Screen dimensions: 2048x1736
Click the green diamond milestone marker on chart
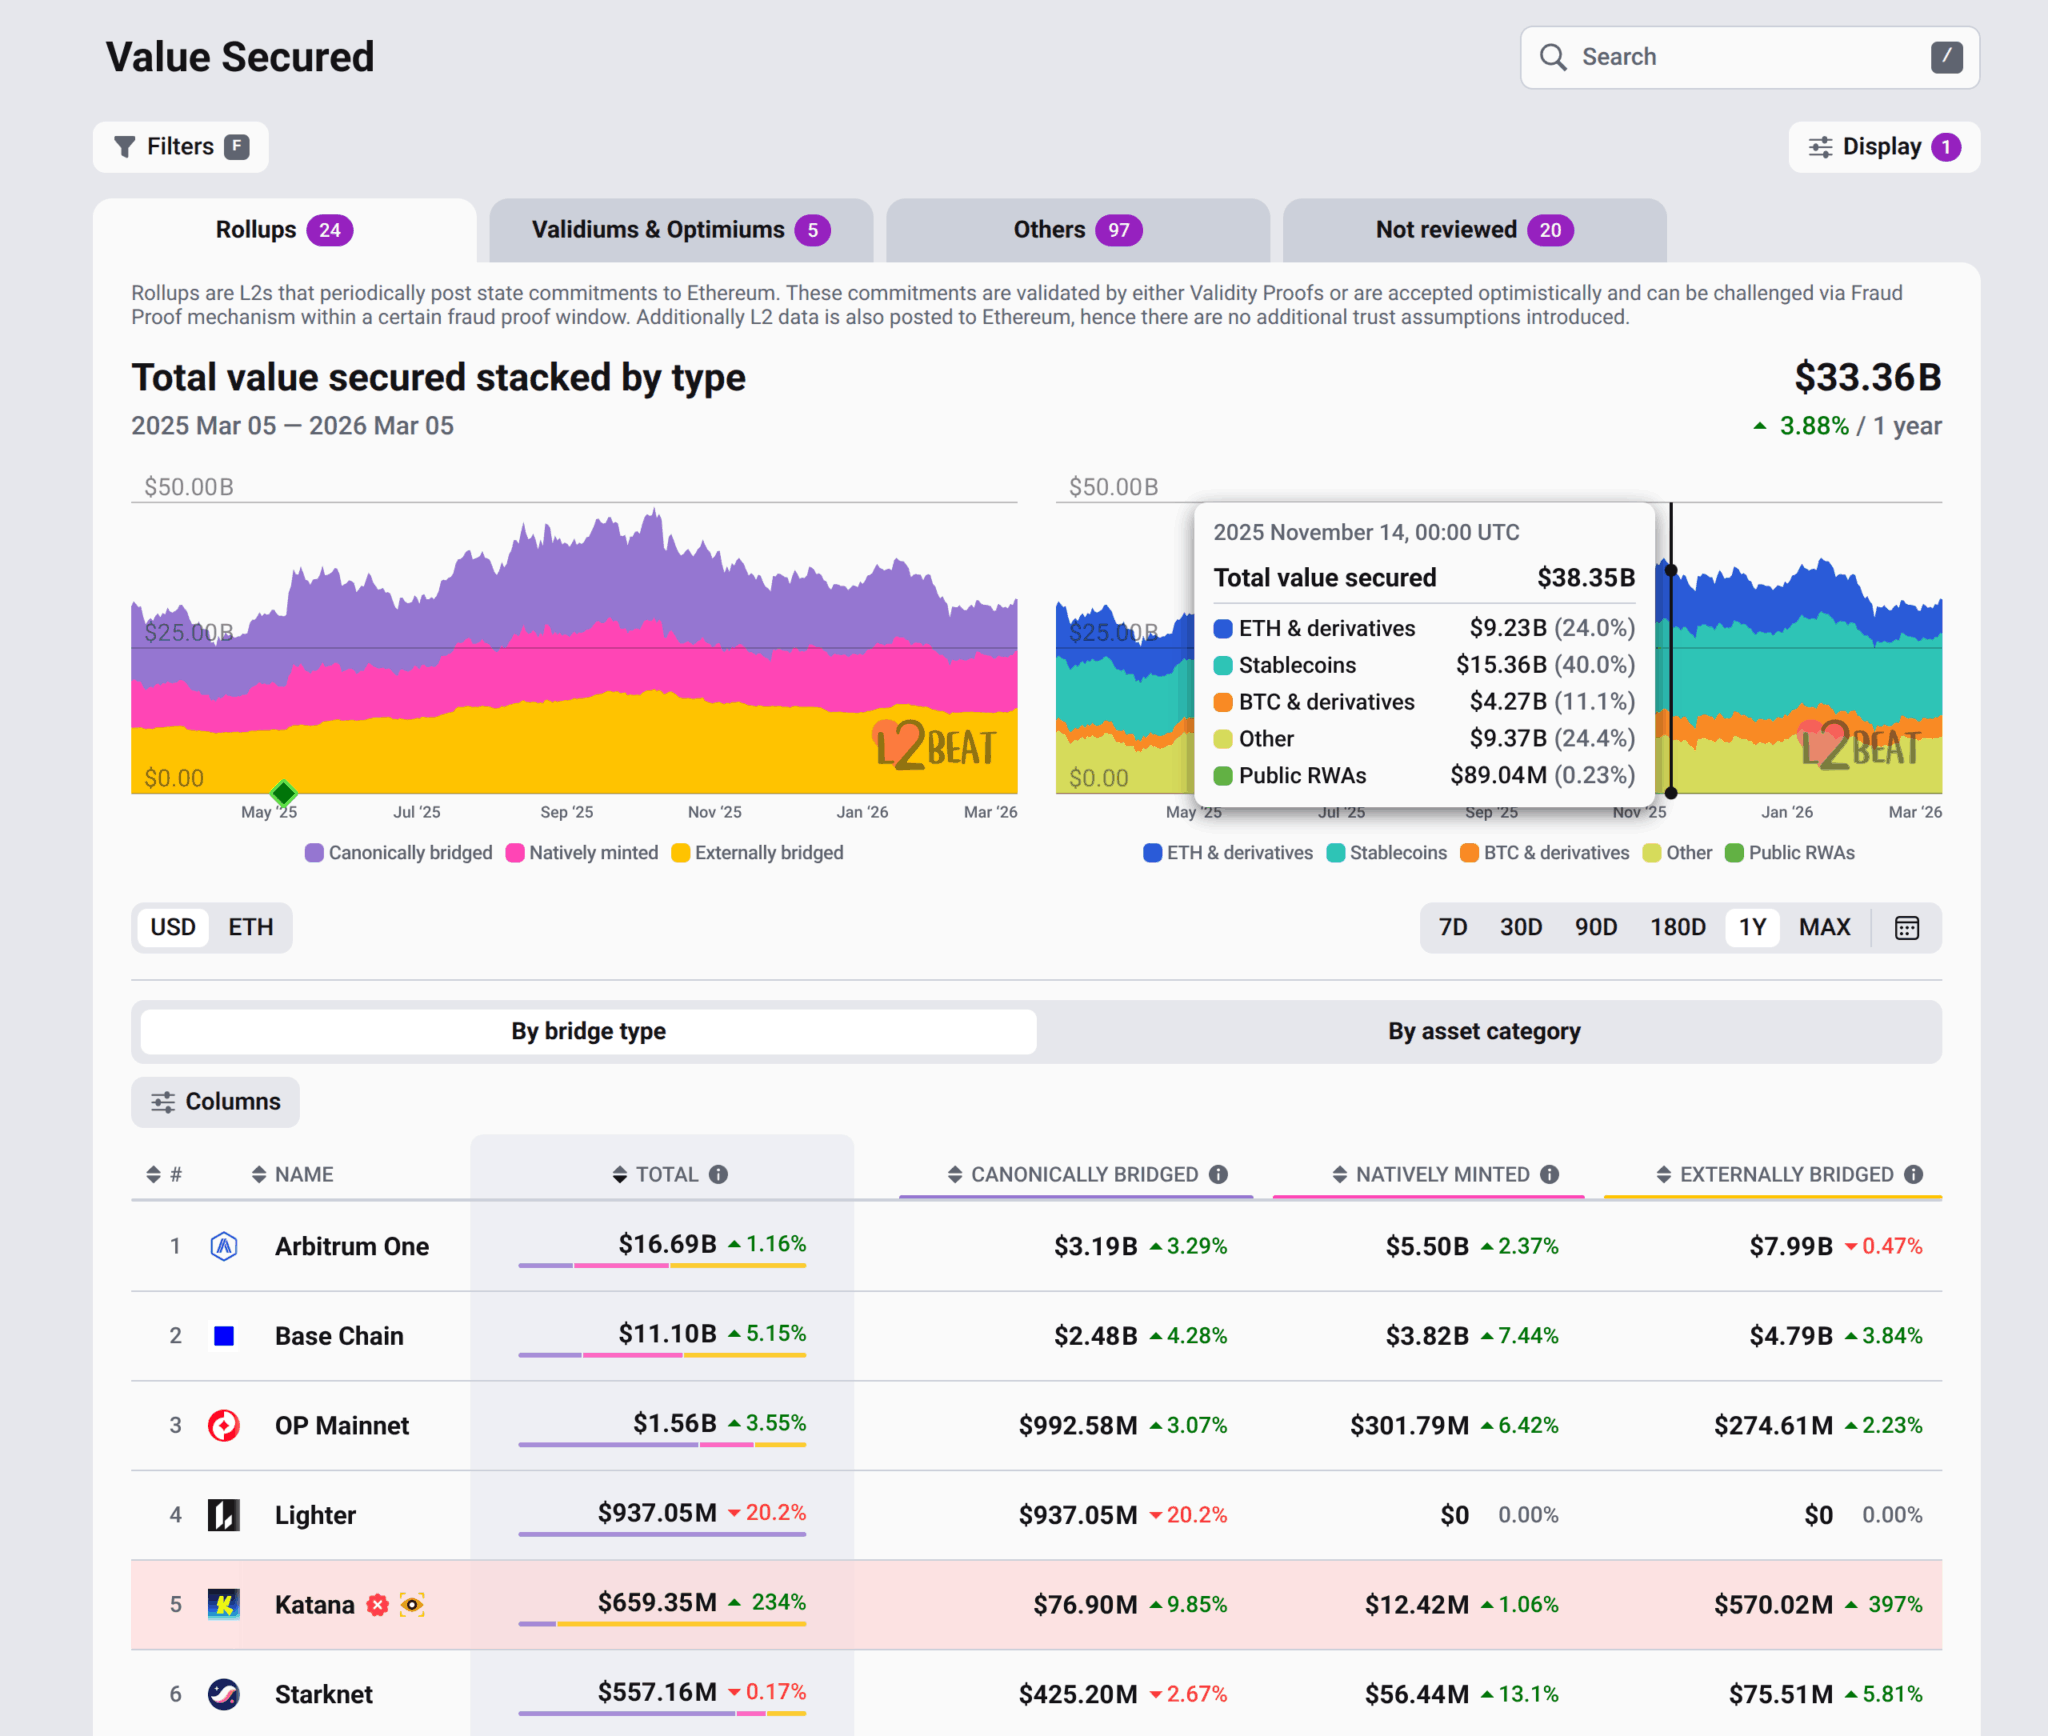tap(284, 793)
